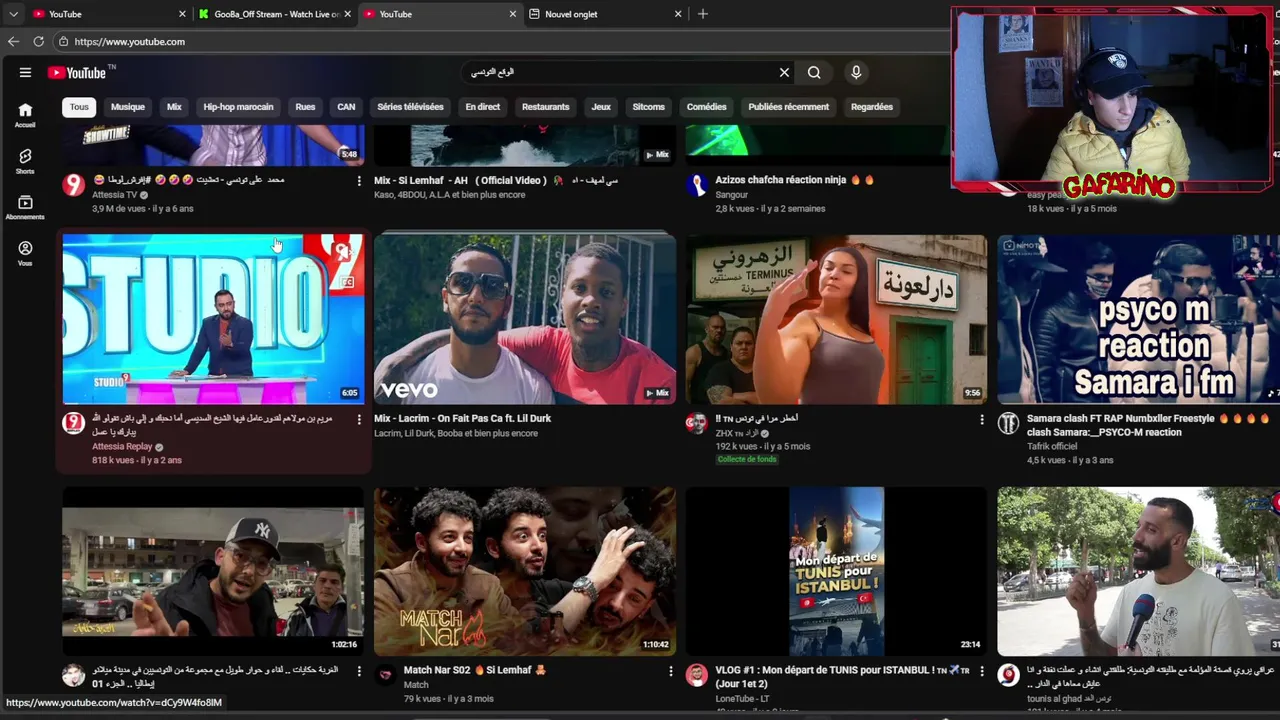Select the Séries télévisées chip
Viewport: 1280px width, 720px height.
(410, 107)
